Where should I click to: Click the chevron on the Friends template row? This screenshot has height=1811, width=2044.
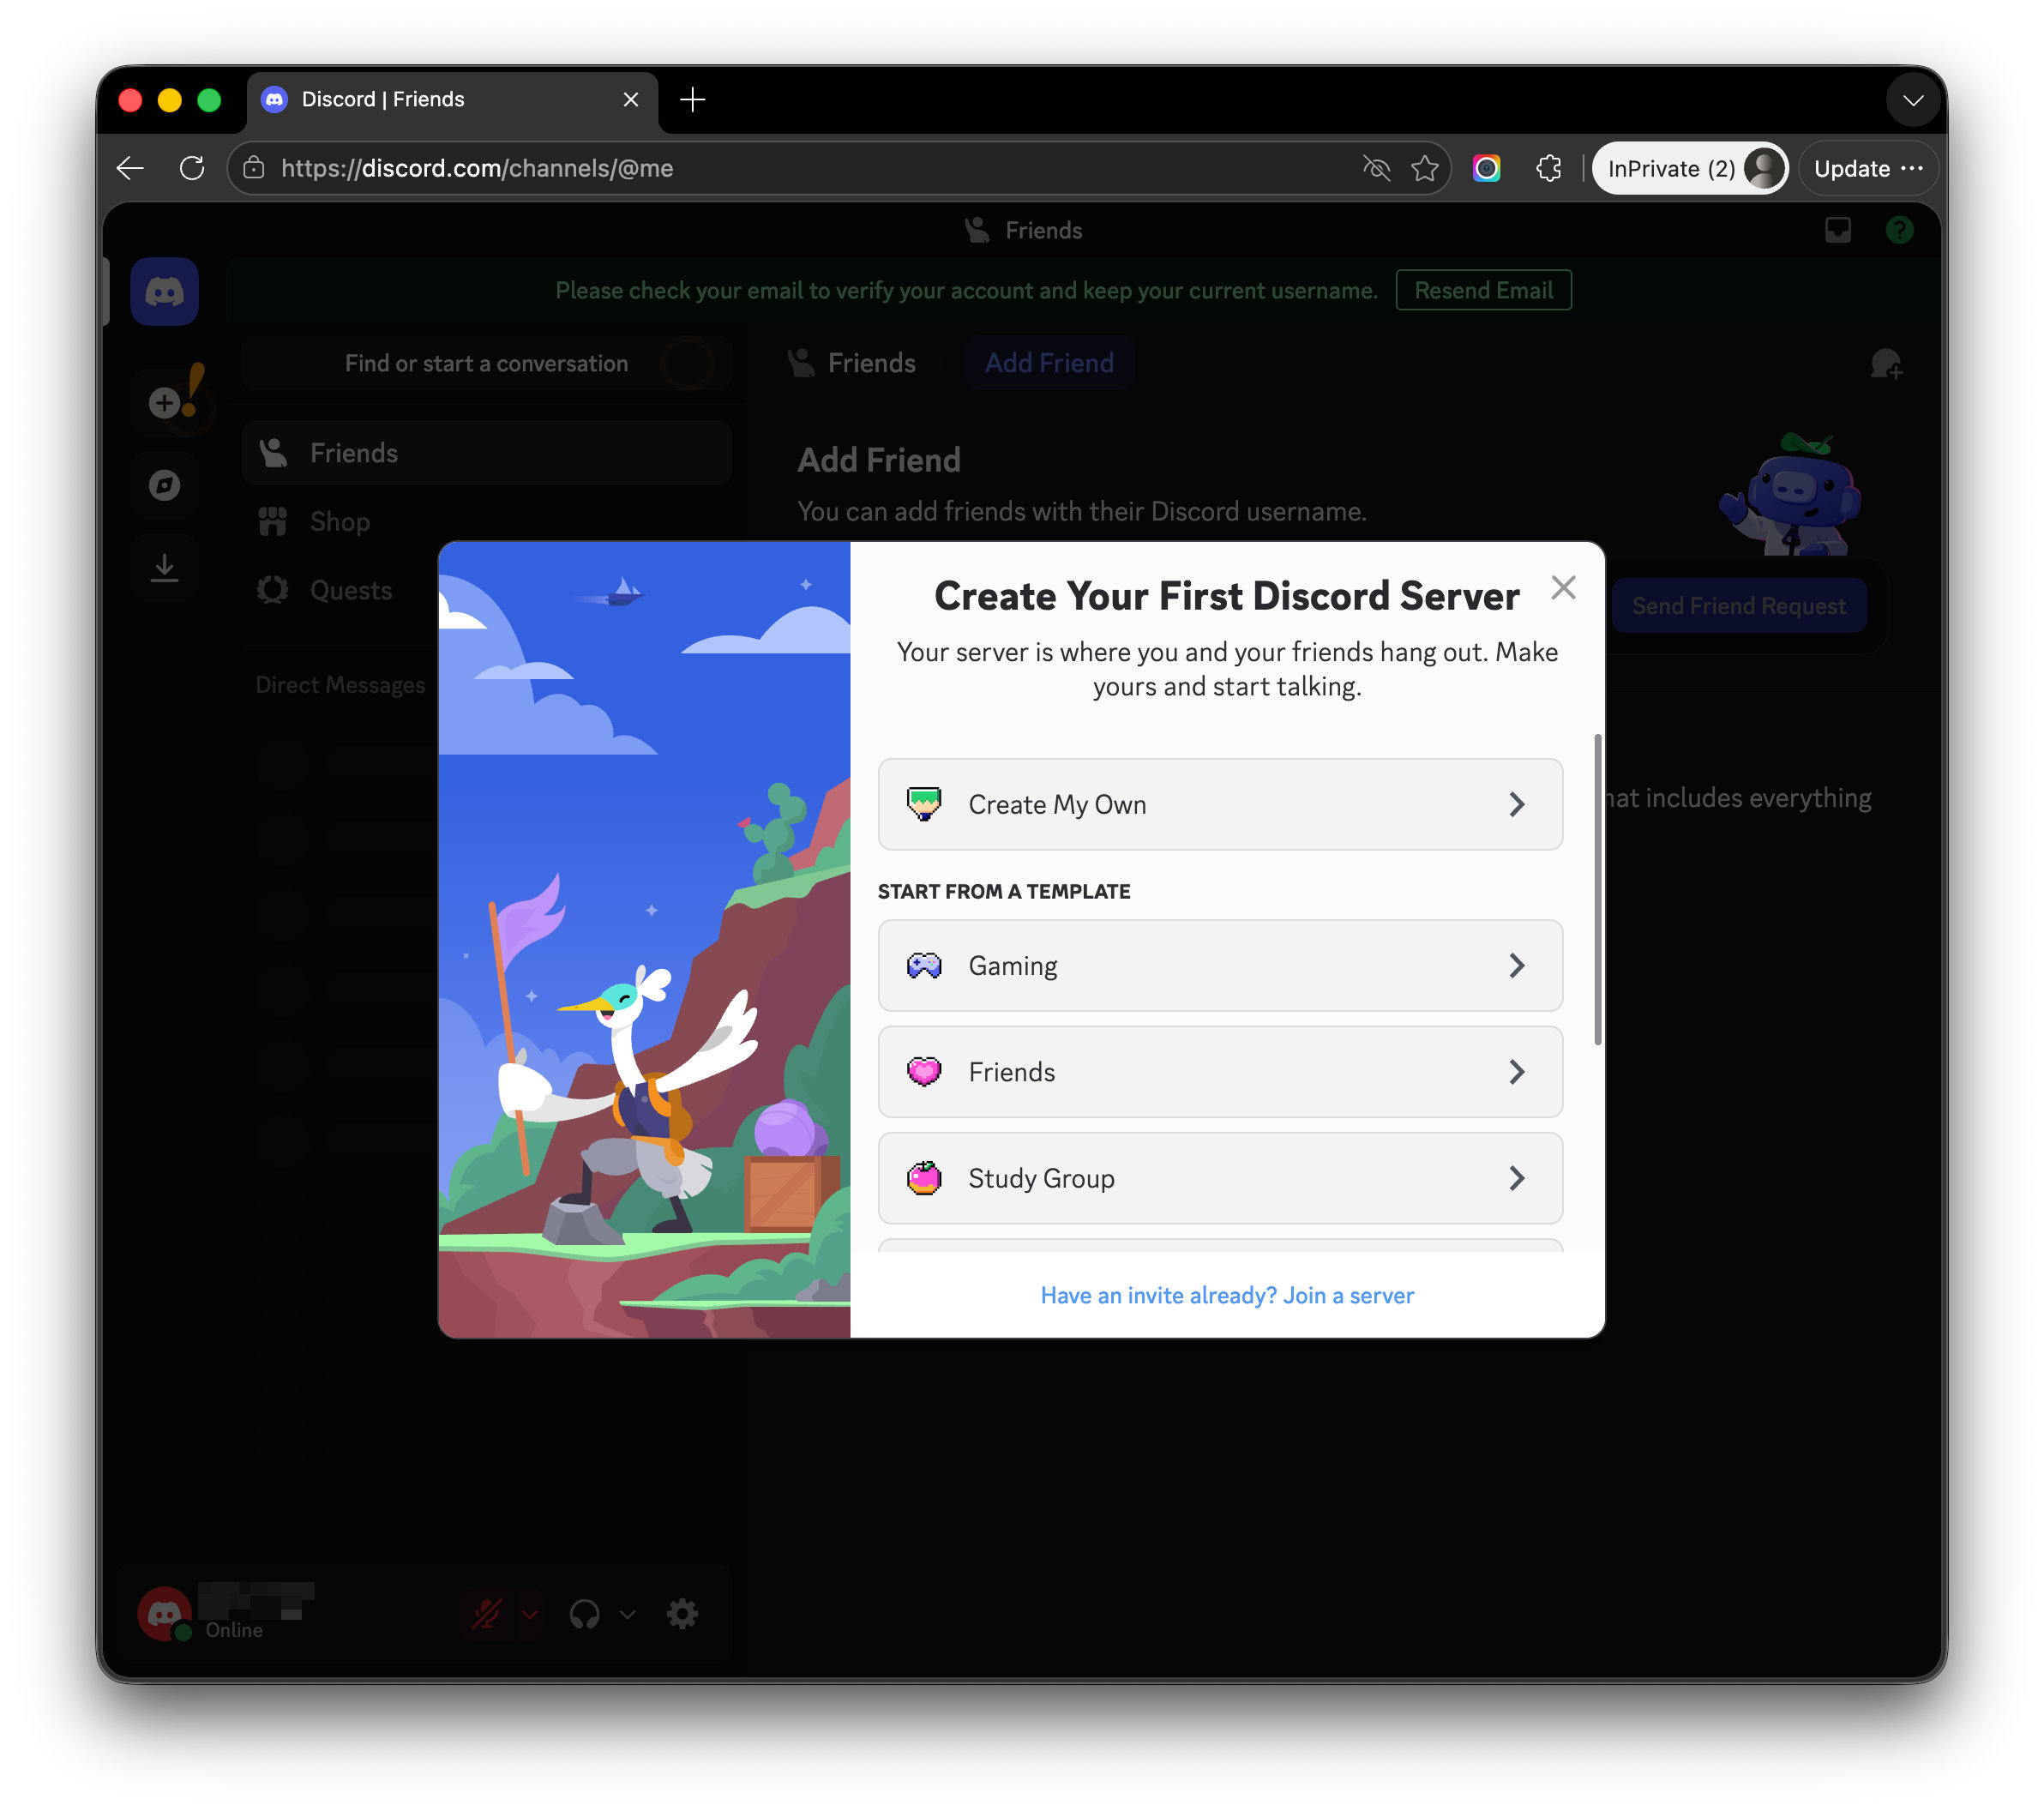pyautogui.click(x=1517, y=1071)
